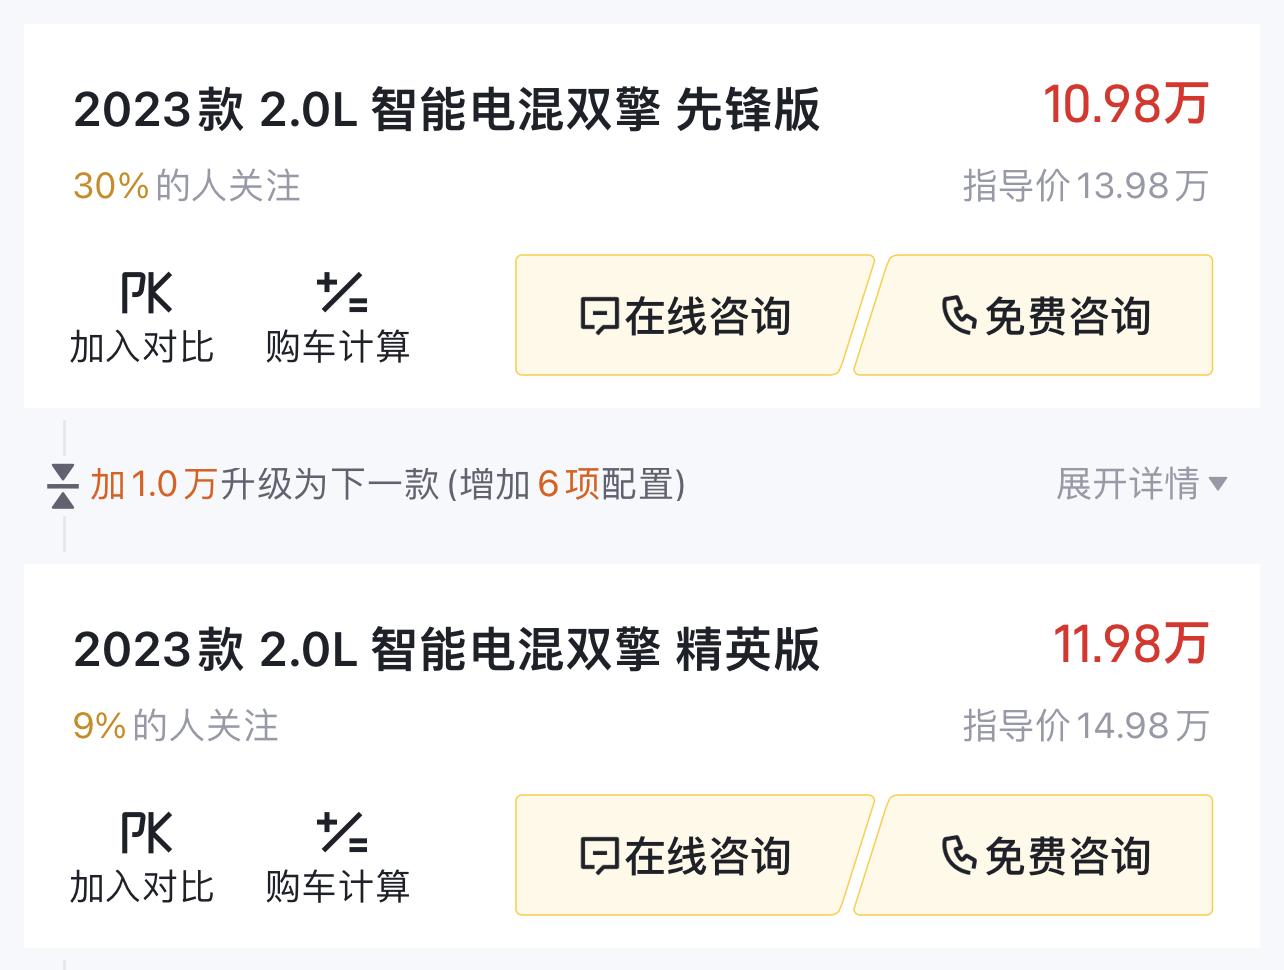Request 免费咨询 phone call for 先锋版

1040,316
